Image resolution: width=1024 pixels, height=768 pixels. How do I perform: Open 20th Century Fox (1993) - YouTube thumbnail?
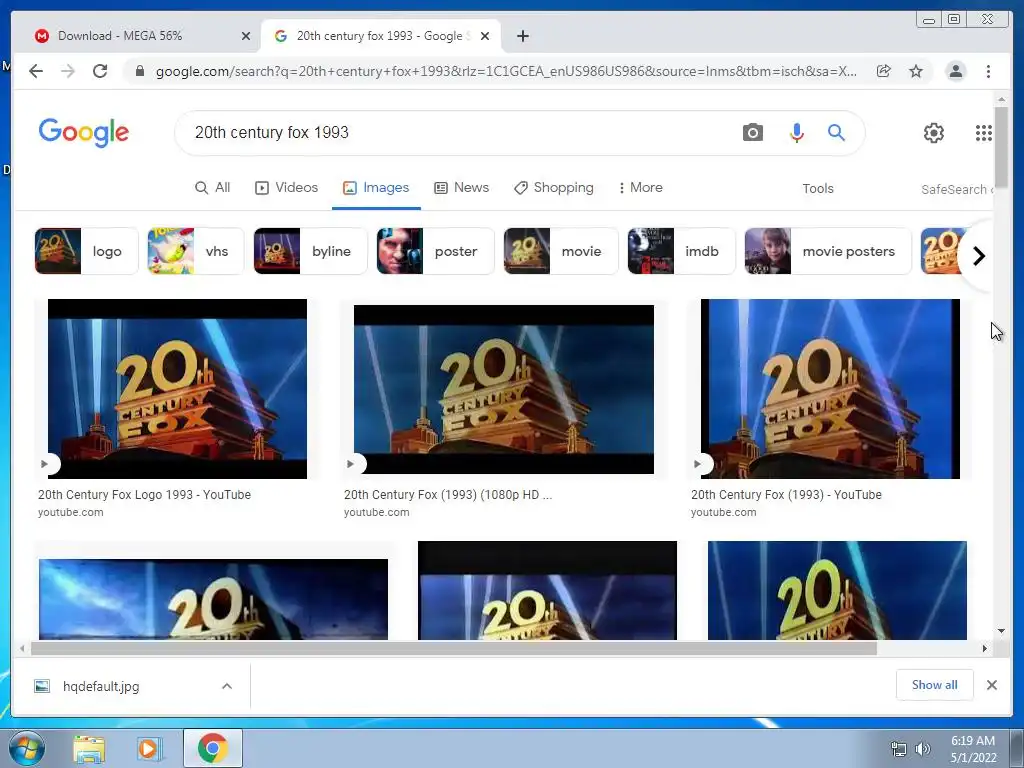[830, 389]
